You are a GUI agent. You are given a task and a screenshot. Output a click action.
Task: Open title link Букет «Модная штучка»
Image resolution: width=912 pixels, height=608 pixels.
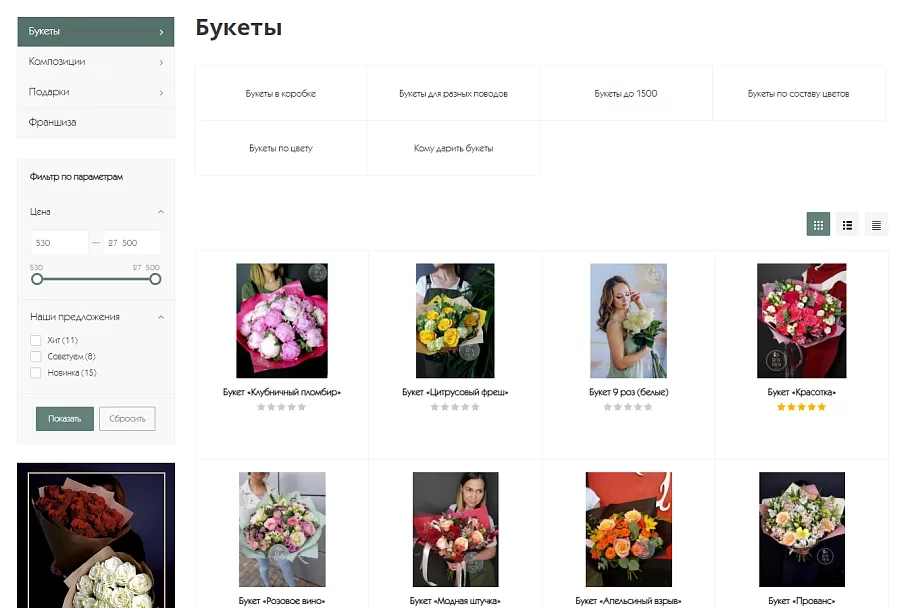coord(455,600)
